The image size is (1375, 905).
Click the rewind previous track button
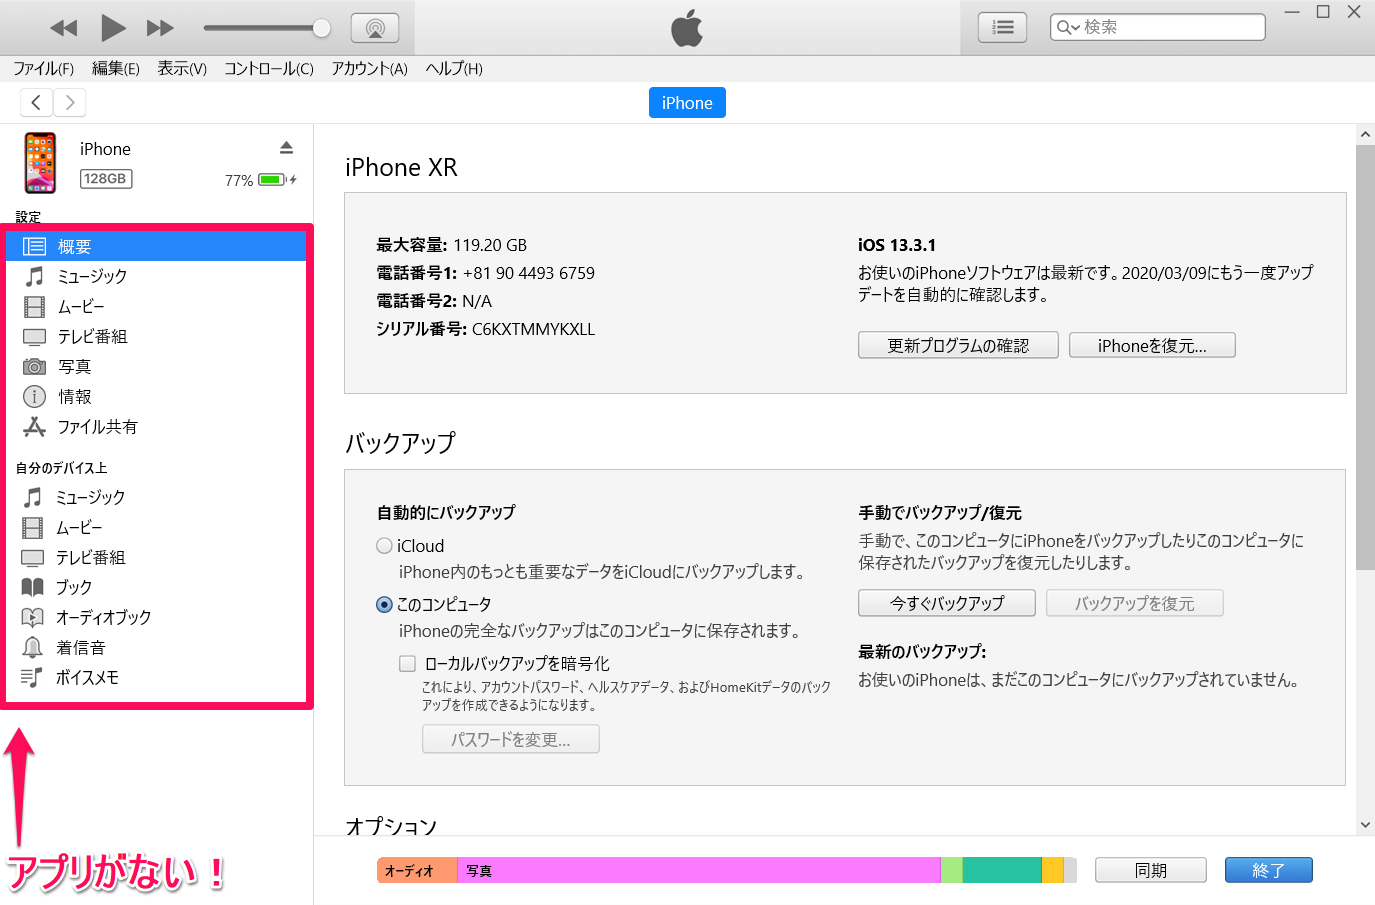[64, 28]
